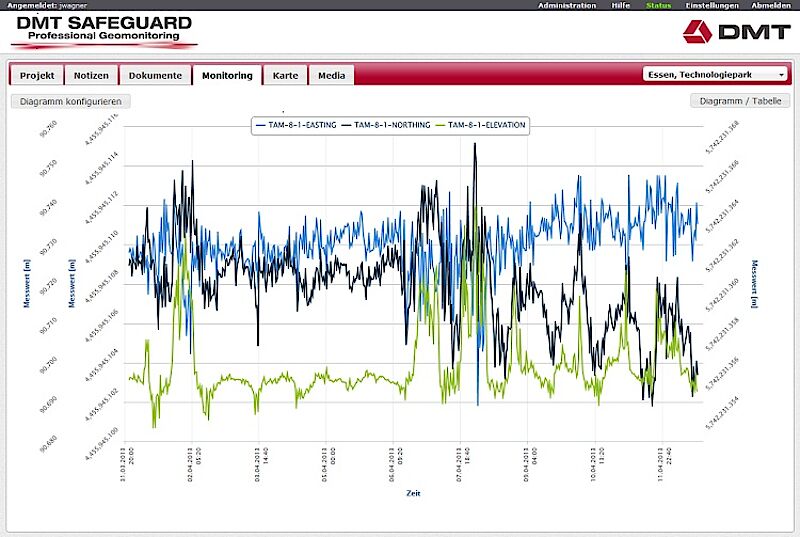Click the Zeit axis label below chart
800x537 pixels.
pos(413,493)
